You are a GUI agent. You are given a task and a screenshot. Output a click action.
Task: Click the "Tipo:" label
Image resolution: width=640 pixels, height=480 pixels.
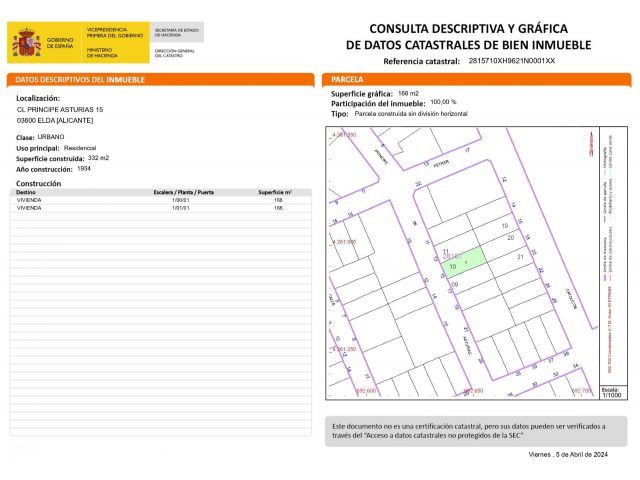pyautogui.click(x=340, y=114)
